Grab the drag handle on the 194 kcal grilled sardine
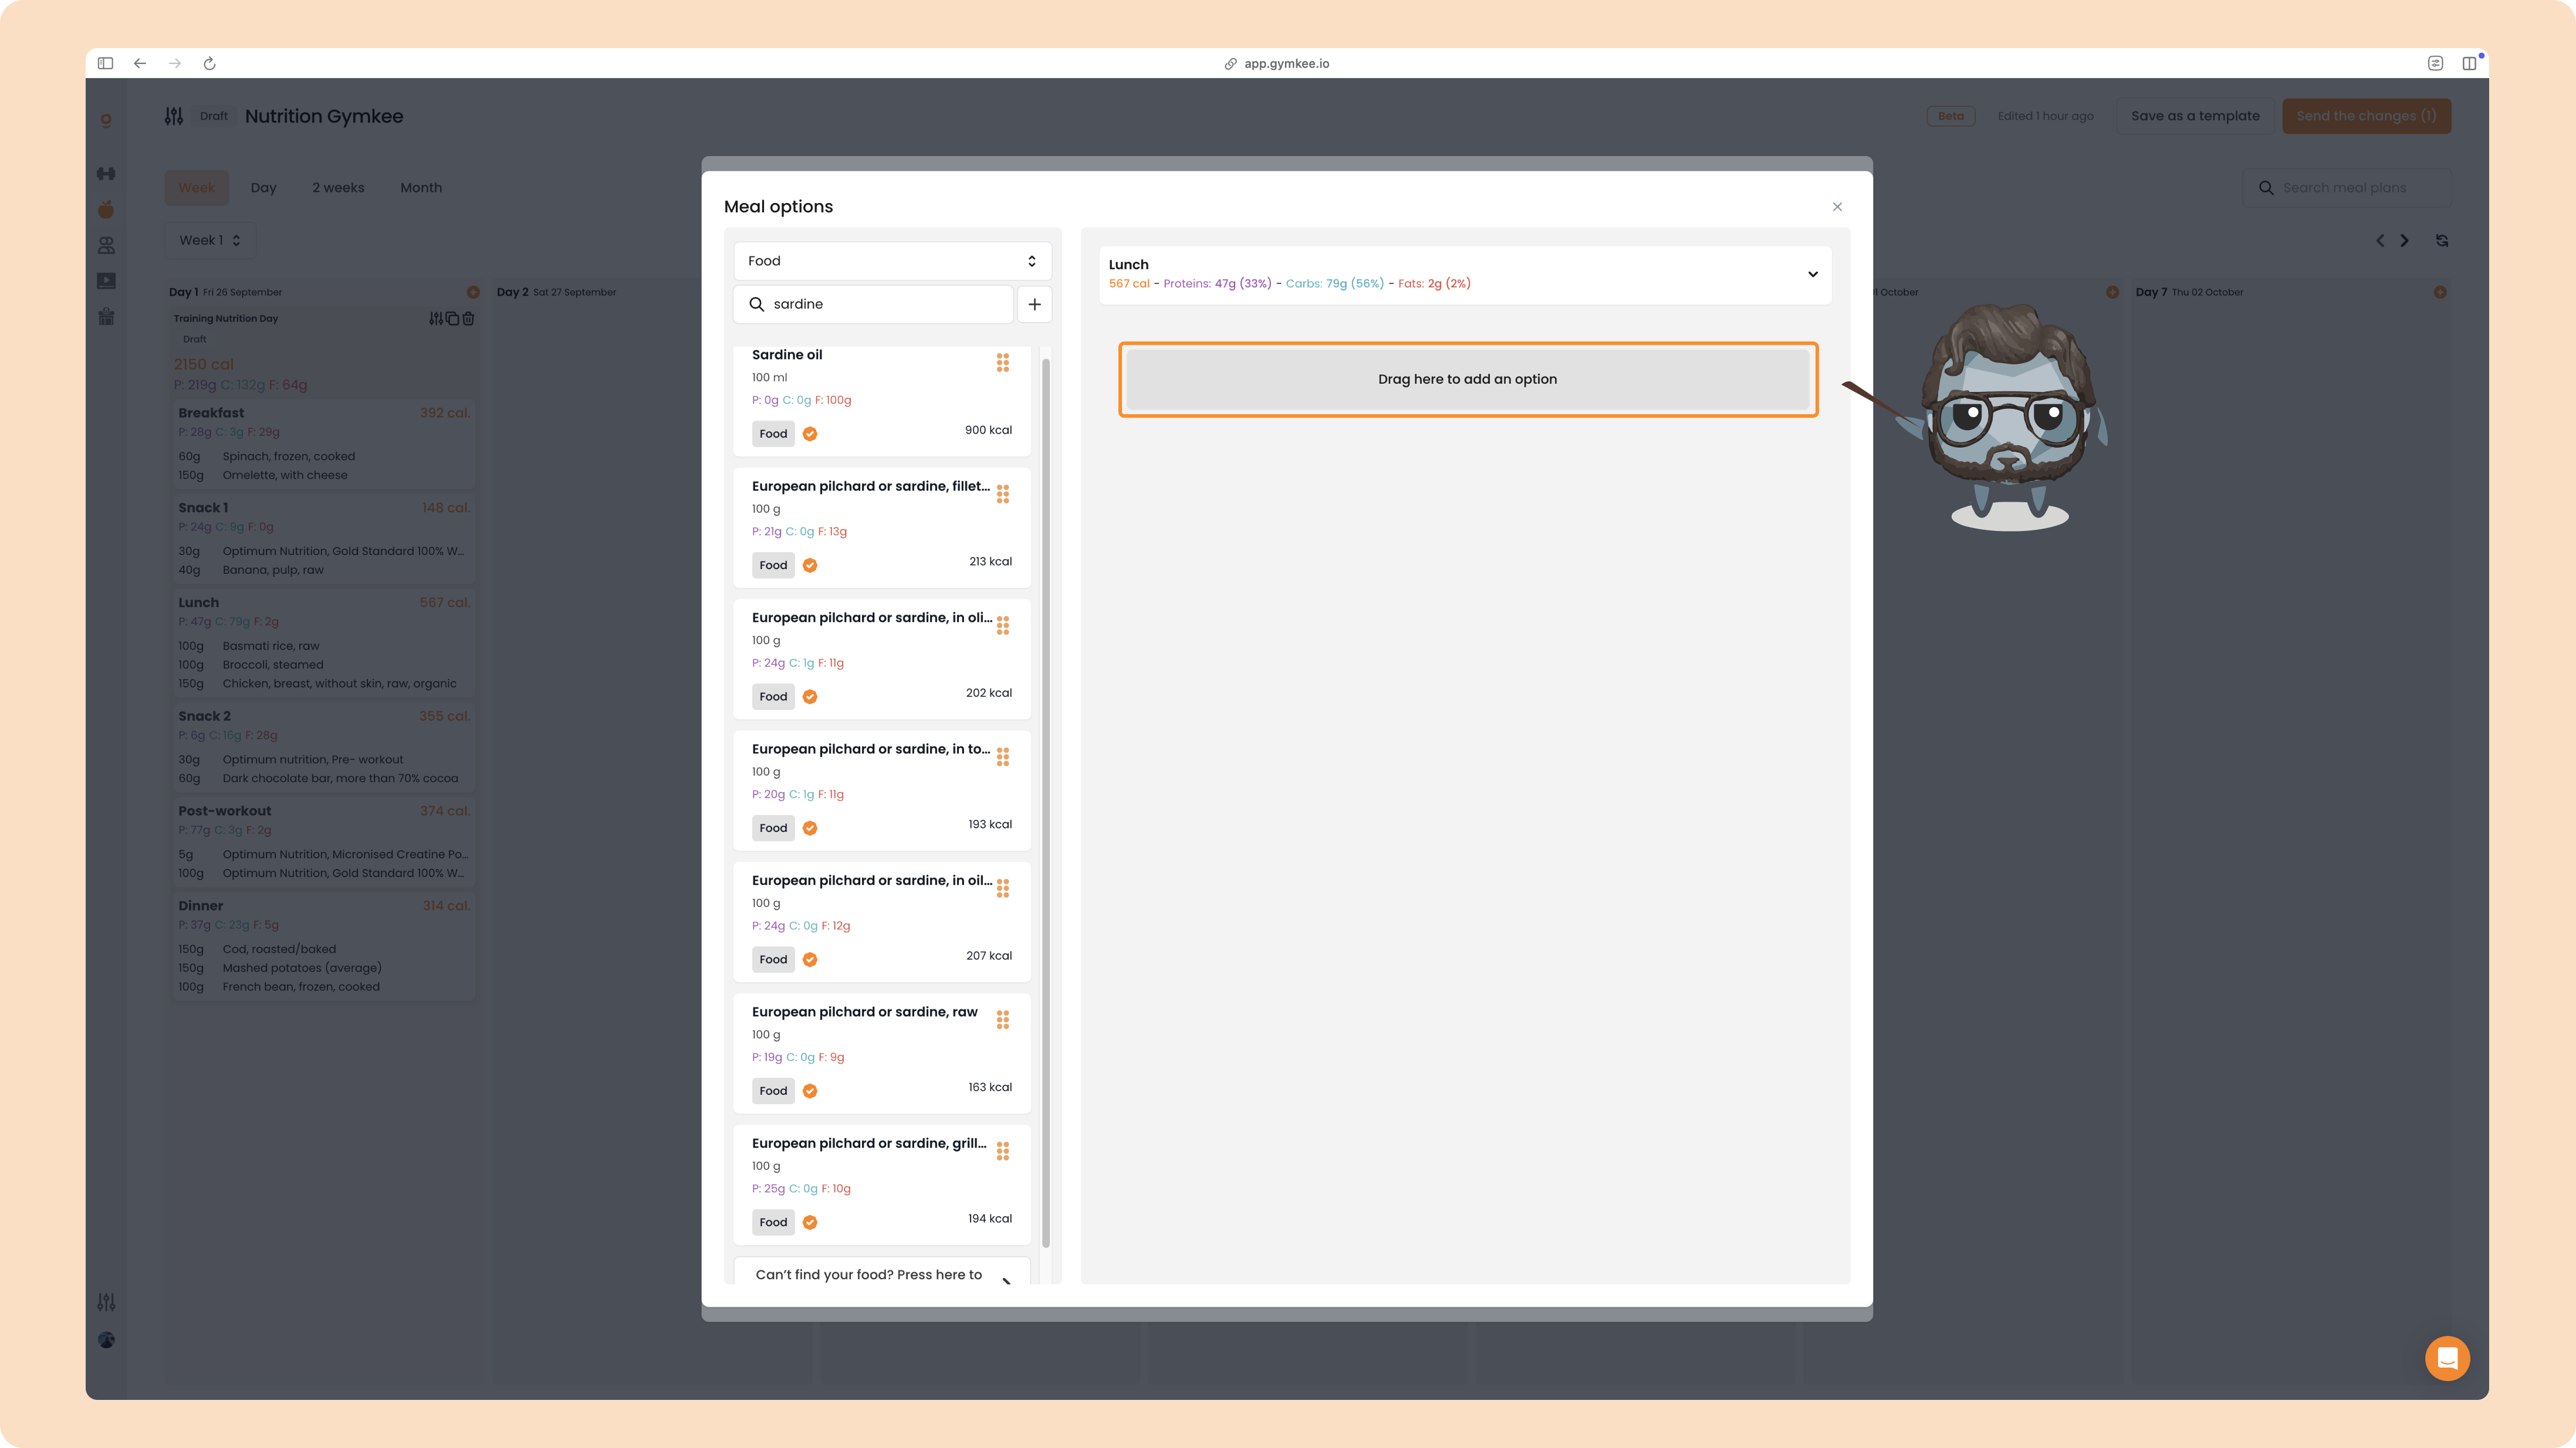This screenshot has width=2576, height=1448. pos(1002,1151)
